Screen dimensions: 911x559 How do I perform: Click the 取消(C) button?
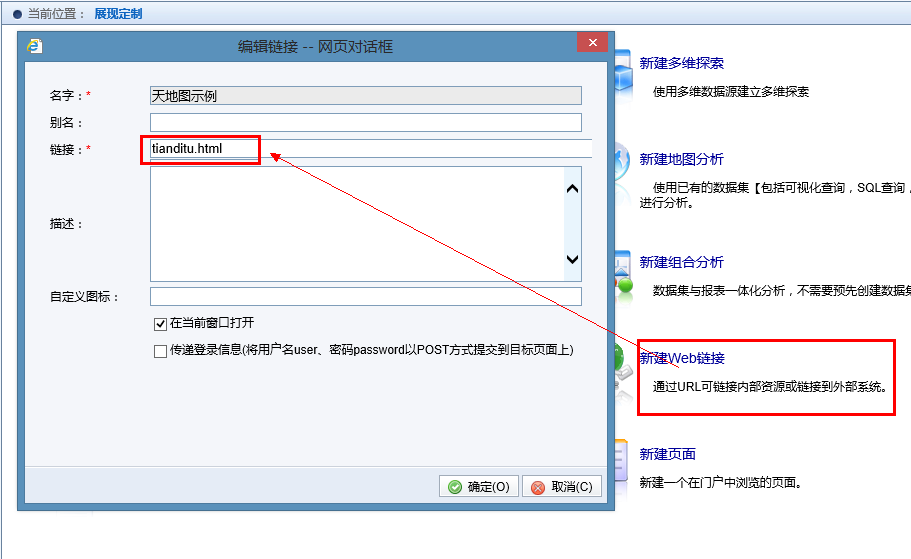click(x=561, y=486)
